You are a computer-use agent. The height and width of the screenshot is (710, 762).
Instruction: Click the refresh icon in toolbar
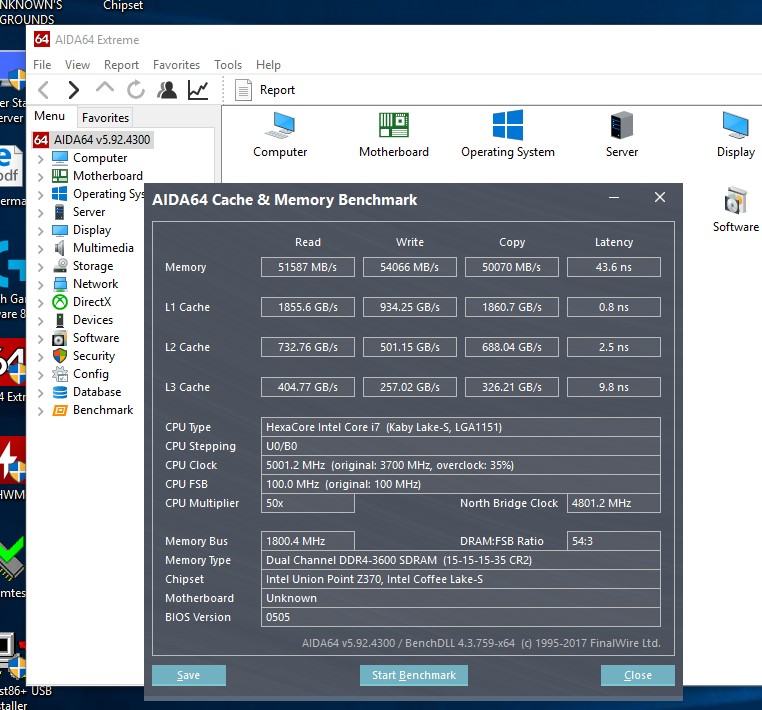click(136, 90)
